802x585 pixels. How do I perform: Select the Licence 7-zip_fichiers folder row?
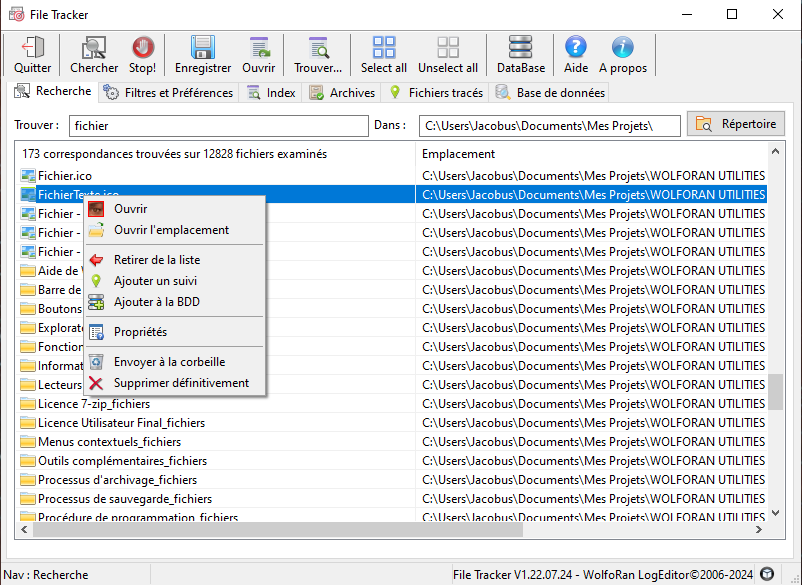pyautogui.click(x=94, y=404)
